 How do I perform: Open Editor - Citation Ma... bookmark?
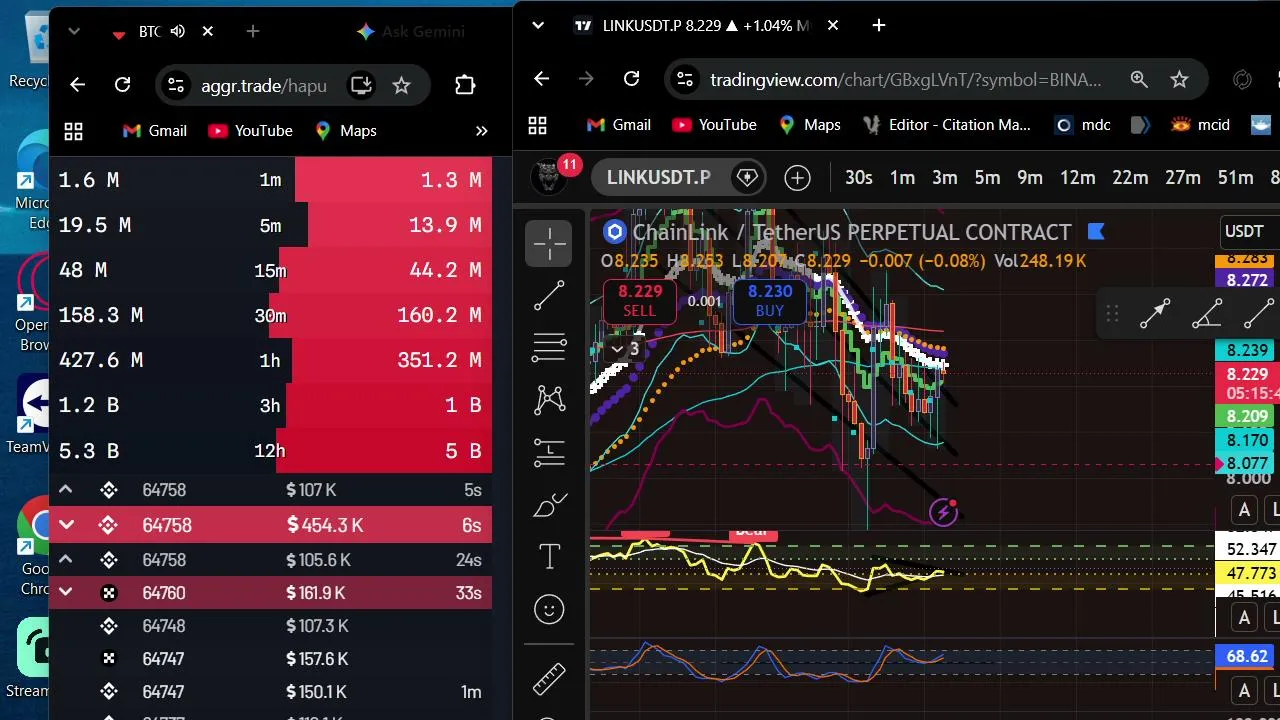click(x=946, y=125)
